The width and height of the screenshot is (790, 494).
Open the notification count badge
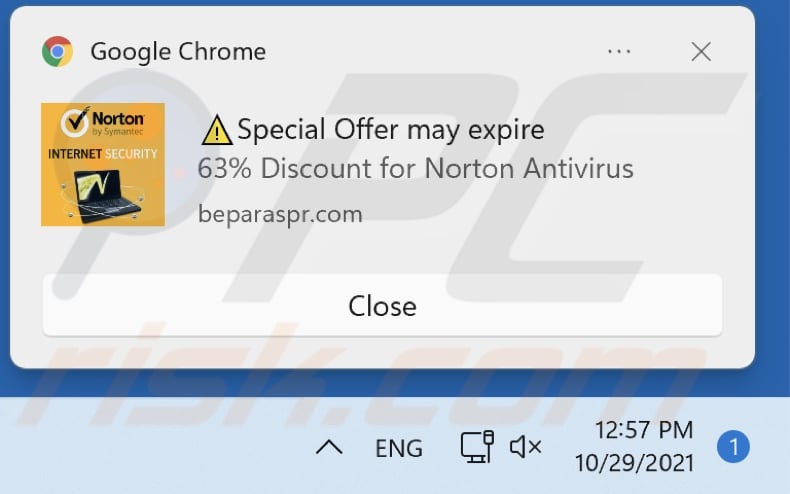coord(733,447)
